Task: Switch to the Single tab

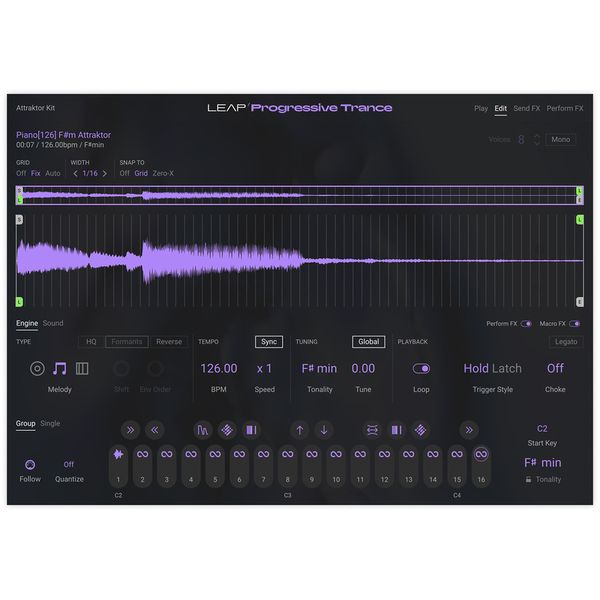Action: click(50, 423)
